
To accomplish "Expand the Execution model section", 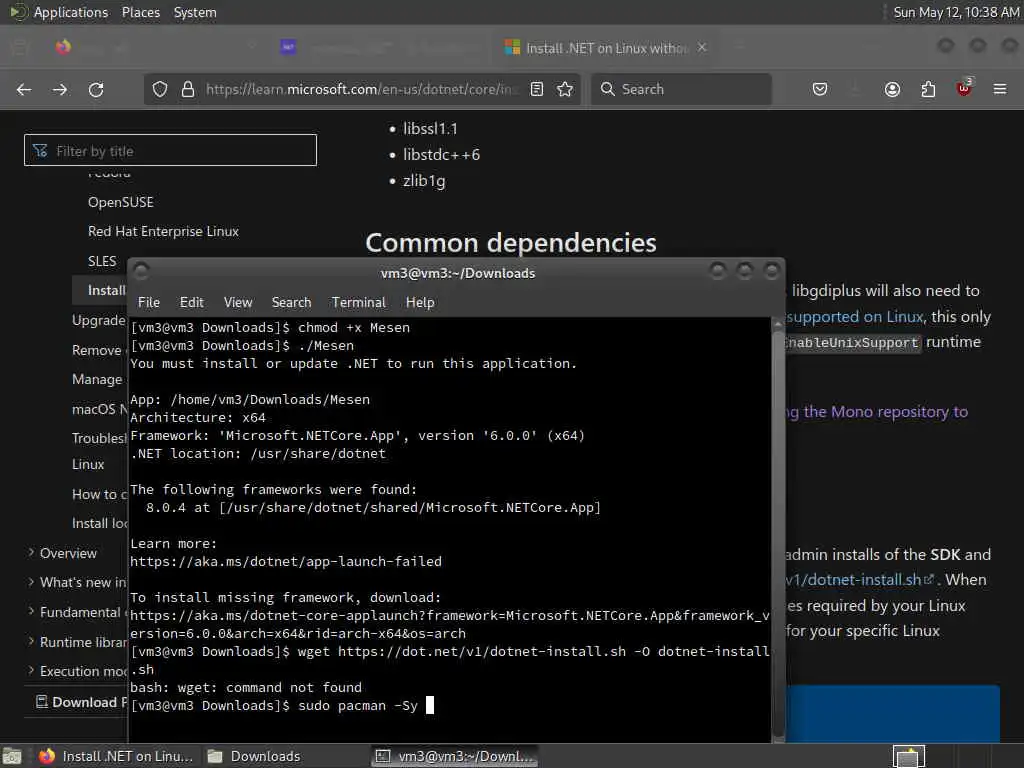I will [77, 671].
